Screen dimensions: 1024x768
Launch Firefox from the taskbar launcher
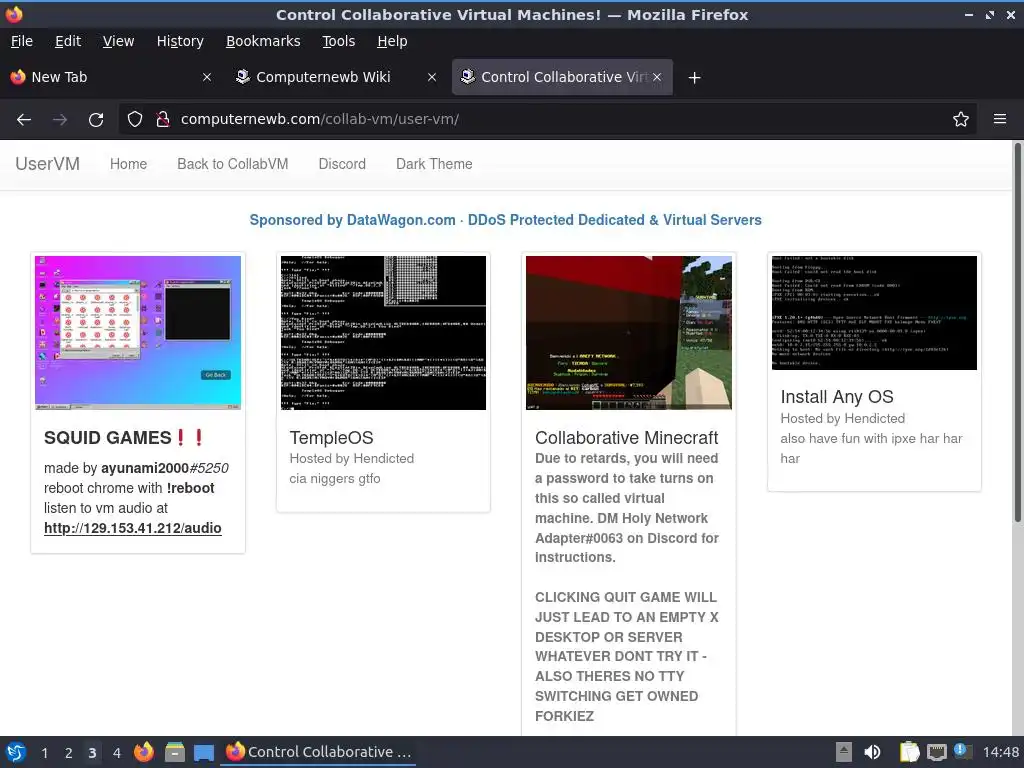144,752
